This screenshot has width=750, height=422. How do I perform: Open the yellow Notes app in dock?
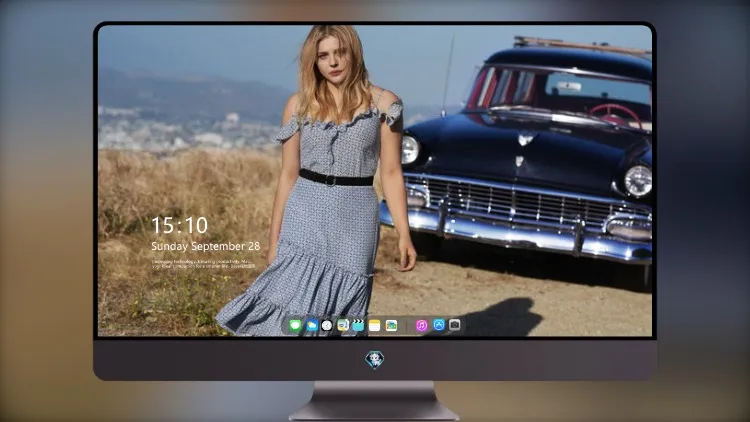(x=374, y=326)
